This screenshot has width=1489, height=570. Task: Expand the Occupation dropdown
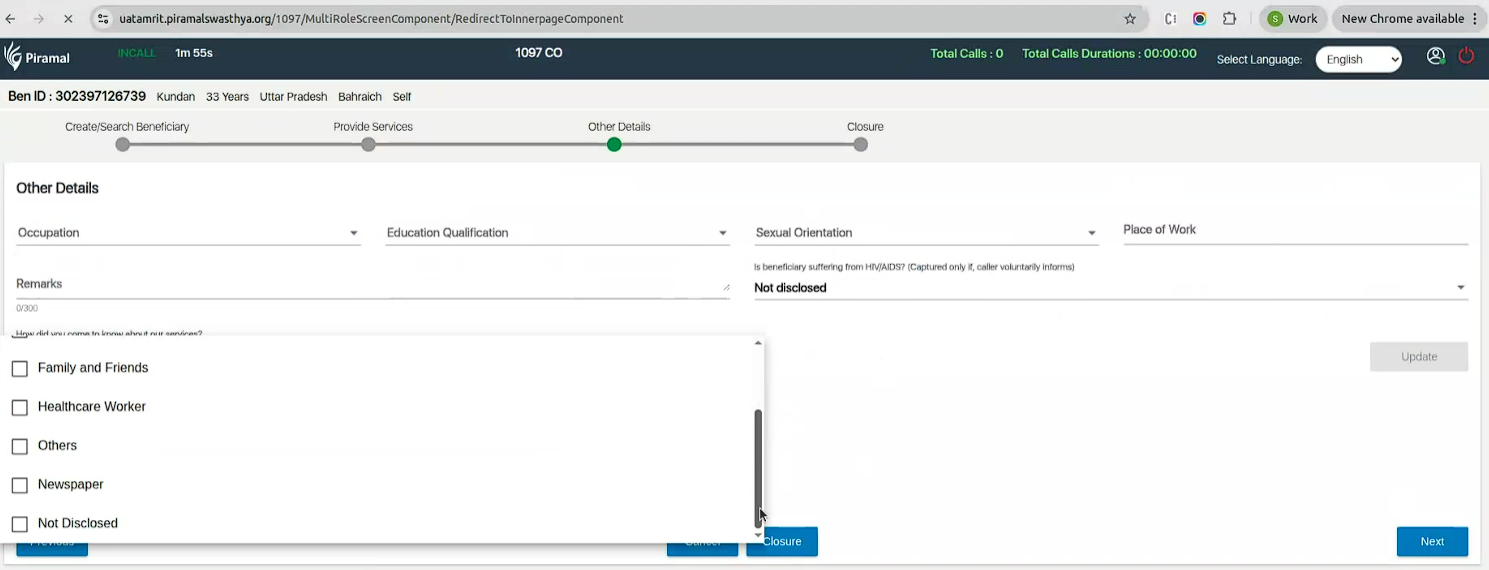tap(188, 233)
